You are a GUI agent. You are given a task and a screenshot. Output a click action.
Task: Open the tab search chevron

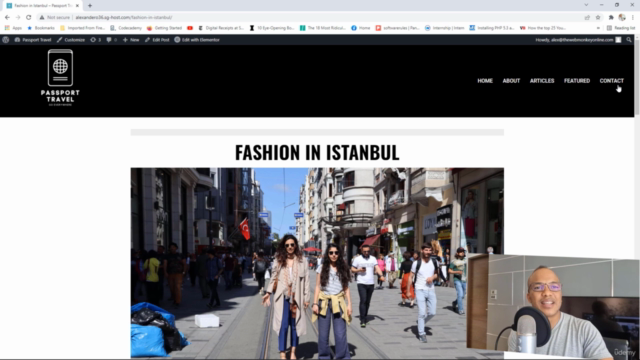tap(586, 5)
